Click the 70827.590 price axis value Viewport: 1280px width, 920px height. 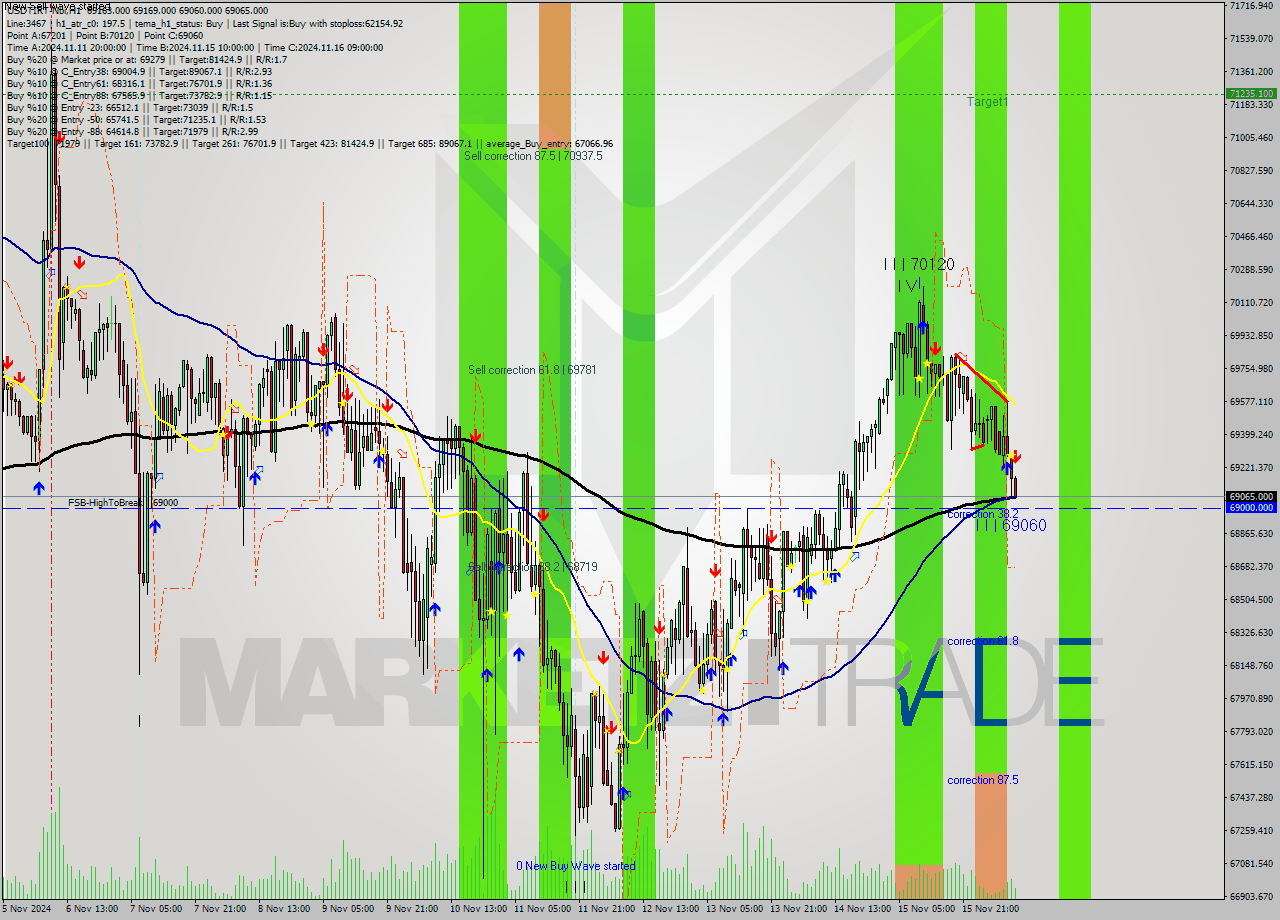(x=1251, y=170)
